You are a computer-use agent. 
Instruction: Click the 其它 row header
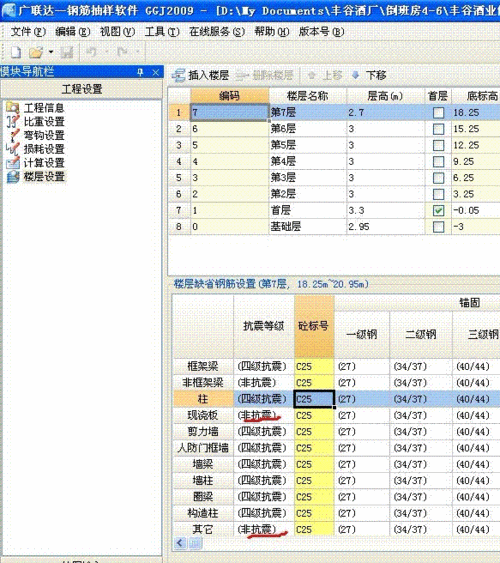point(203,529)
